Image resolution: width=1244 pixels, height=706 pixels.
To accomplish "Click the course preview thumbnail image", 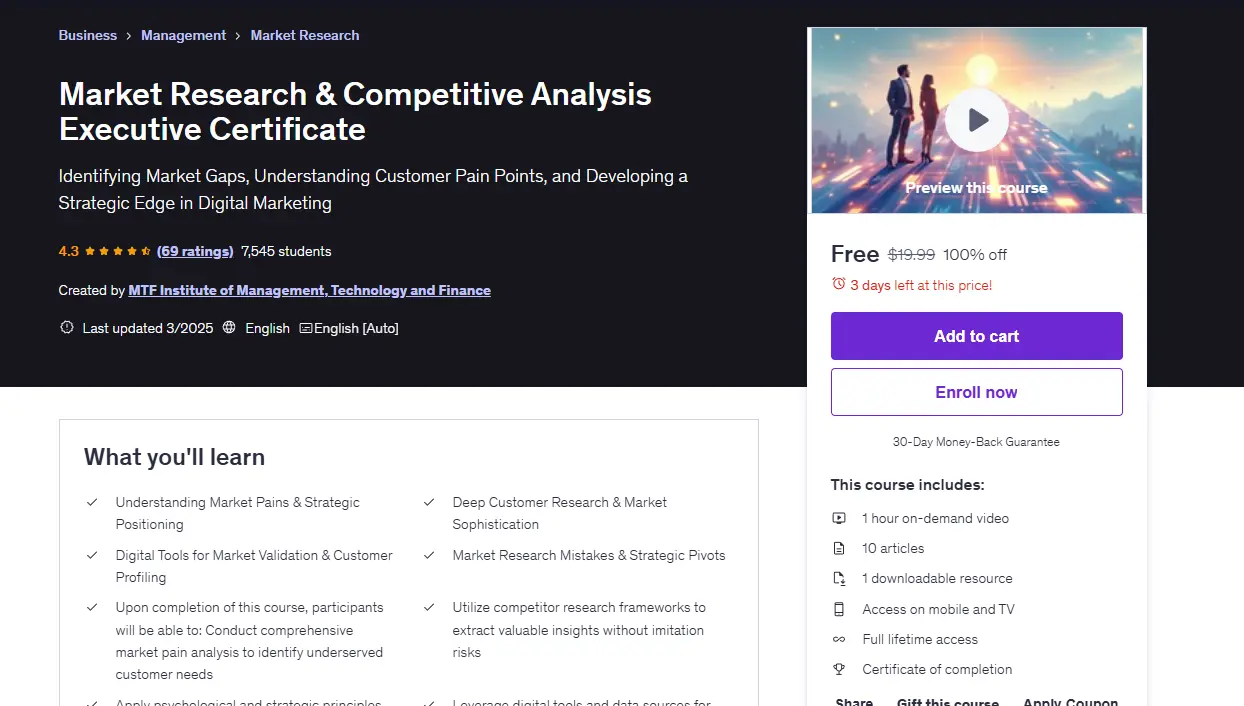I will point(977,120).
